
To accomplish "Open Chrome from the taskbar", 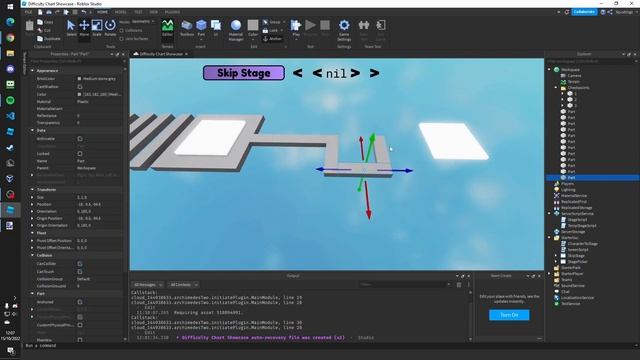I will (10, 38).
